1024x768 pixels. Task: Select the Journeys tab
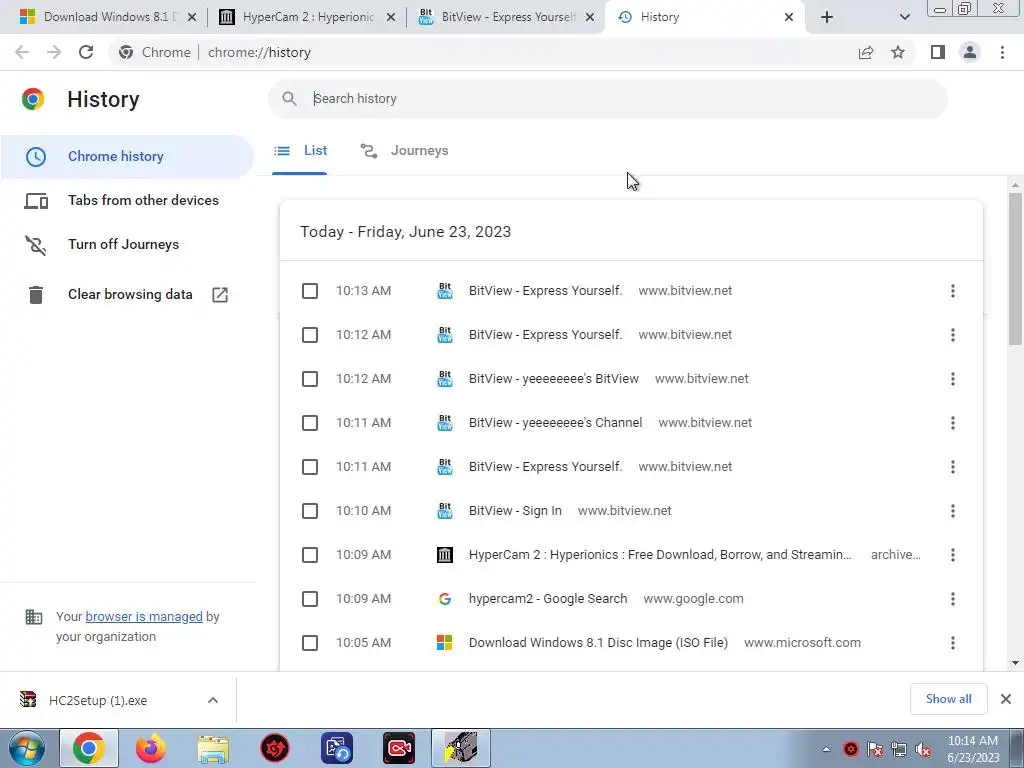pyautogui.click(x=405, y=151)
